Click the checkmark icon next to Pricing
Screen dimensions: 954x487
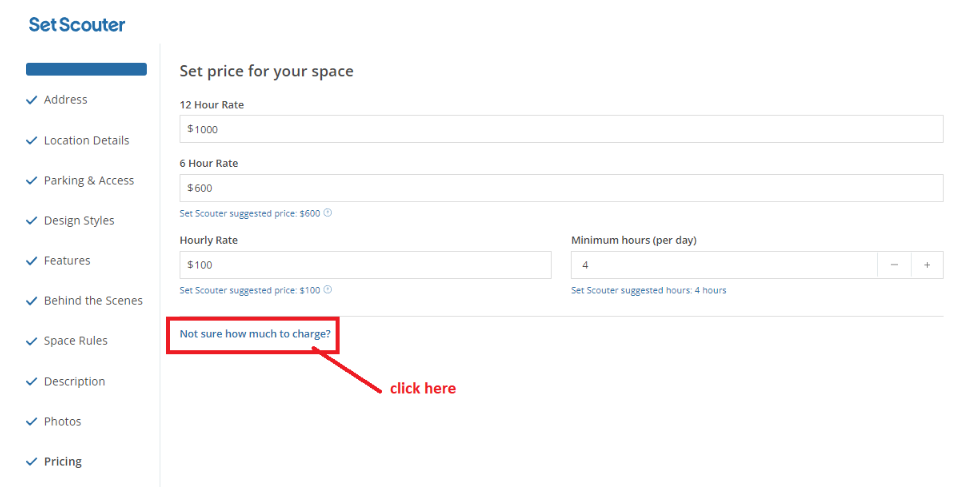pyautogui.click(x=32, y=462)
